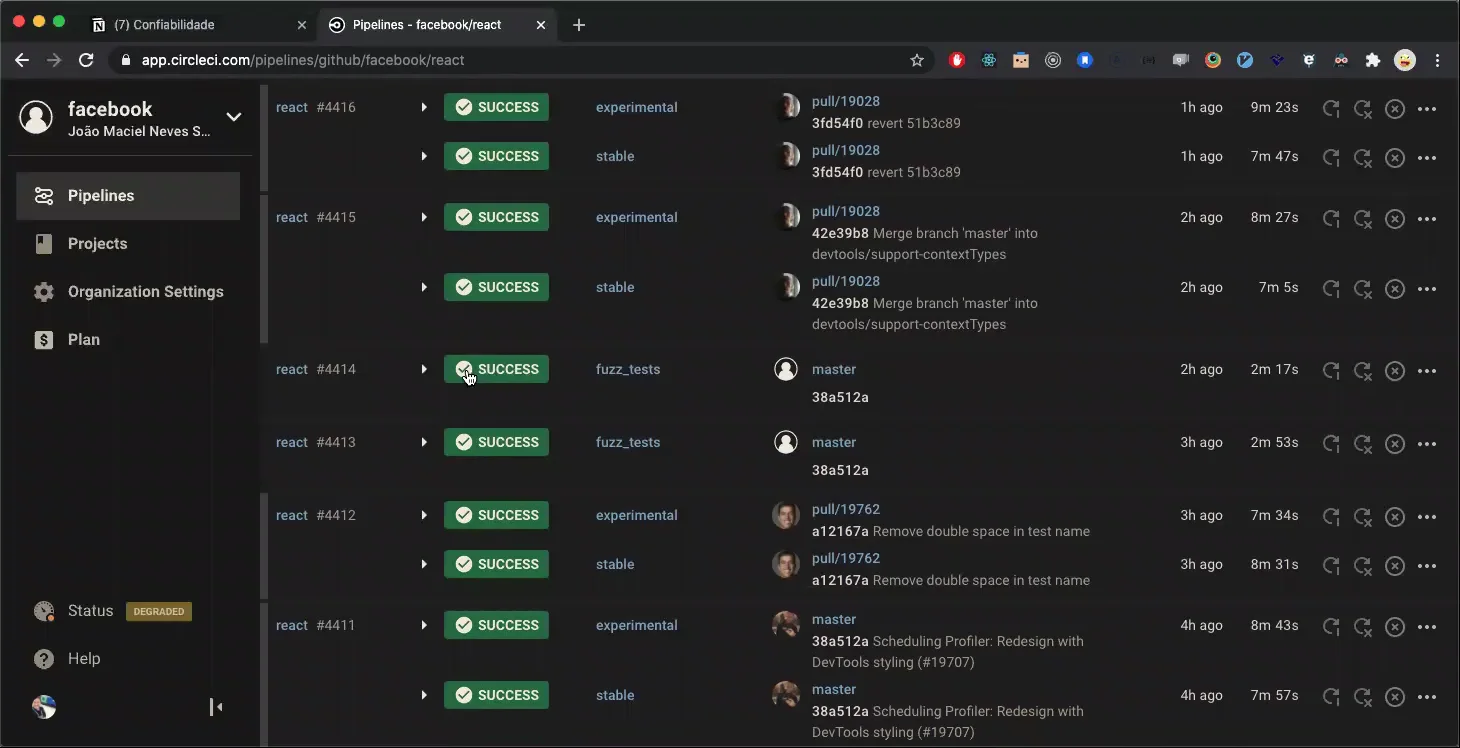
Task: Expand the #4416 experimental workflow row
Action: click(424, 107)
